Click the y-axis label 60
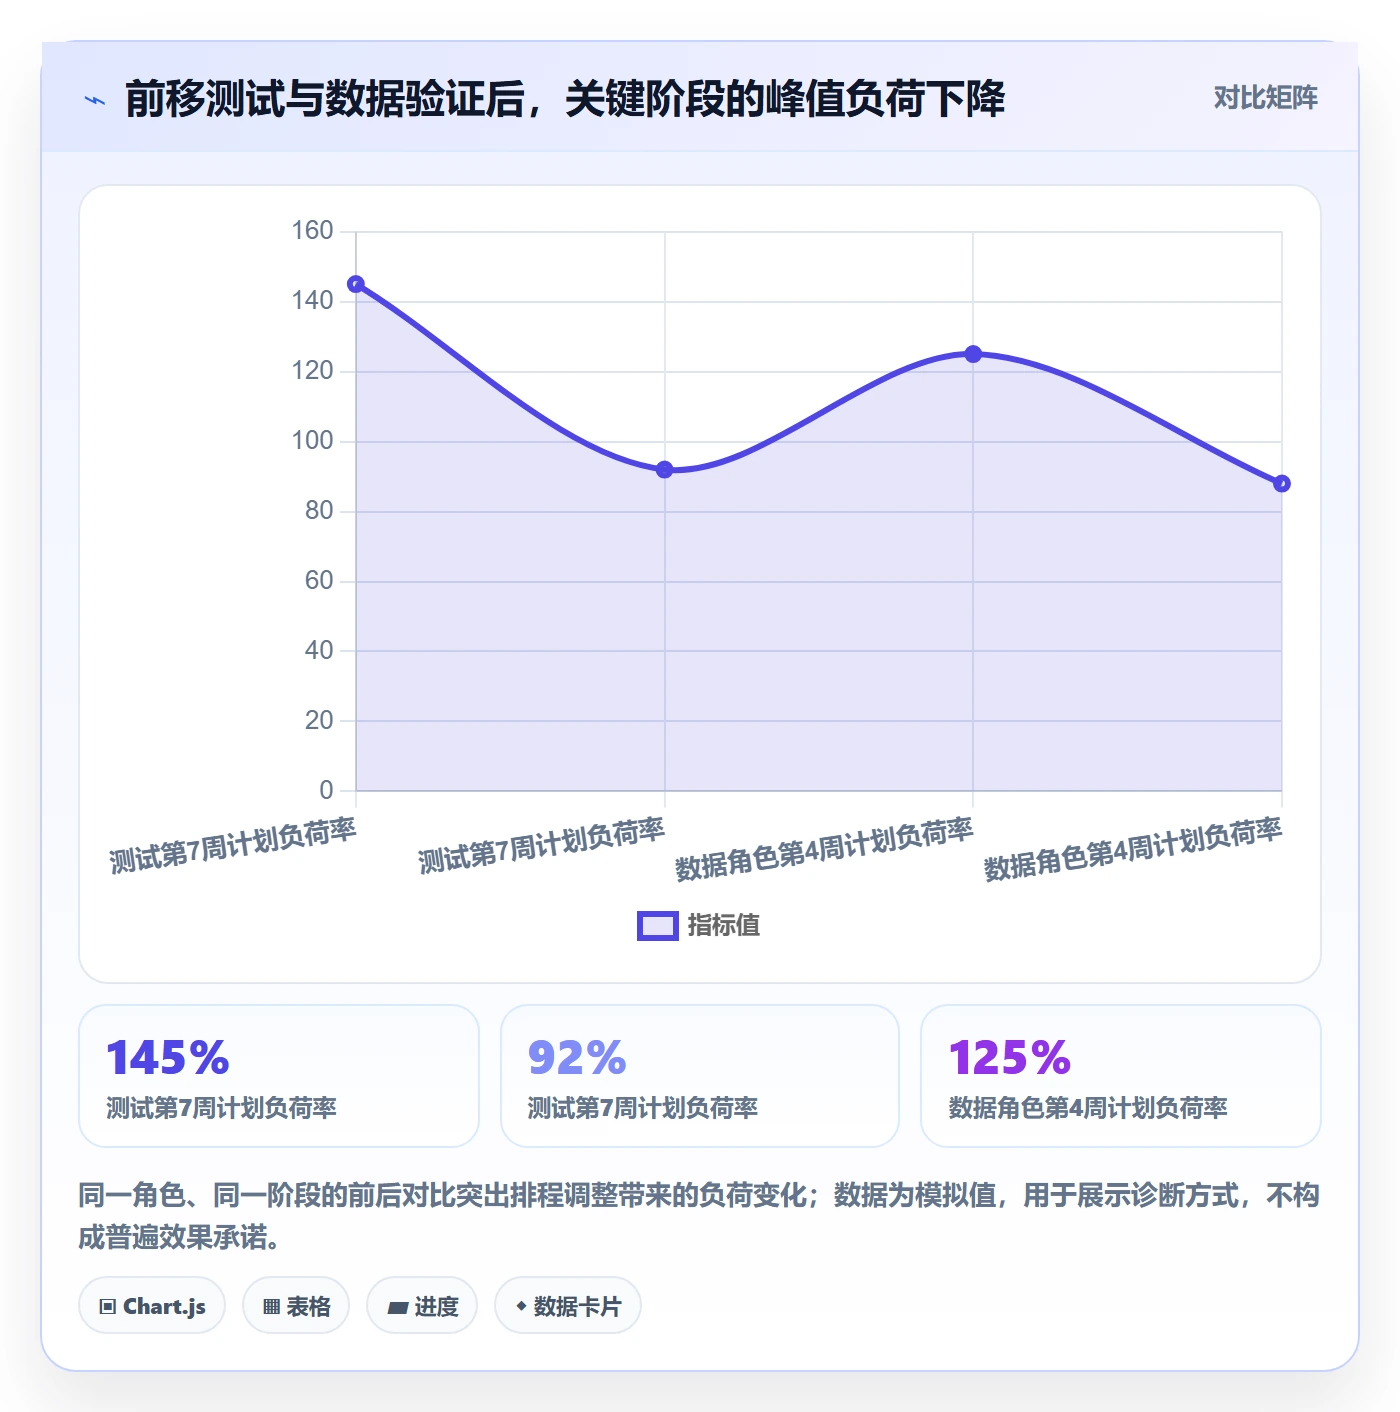Viewport: 1400px width, 1412px height. pyautogui.click(x=319, y=581)
